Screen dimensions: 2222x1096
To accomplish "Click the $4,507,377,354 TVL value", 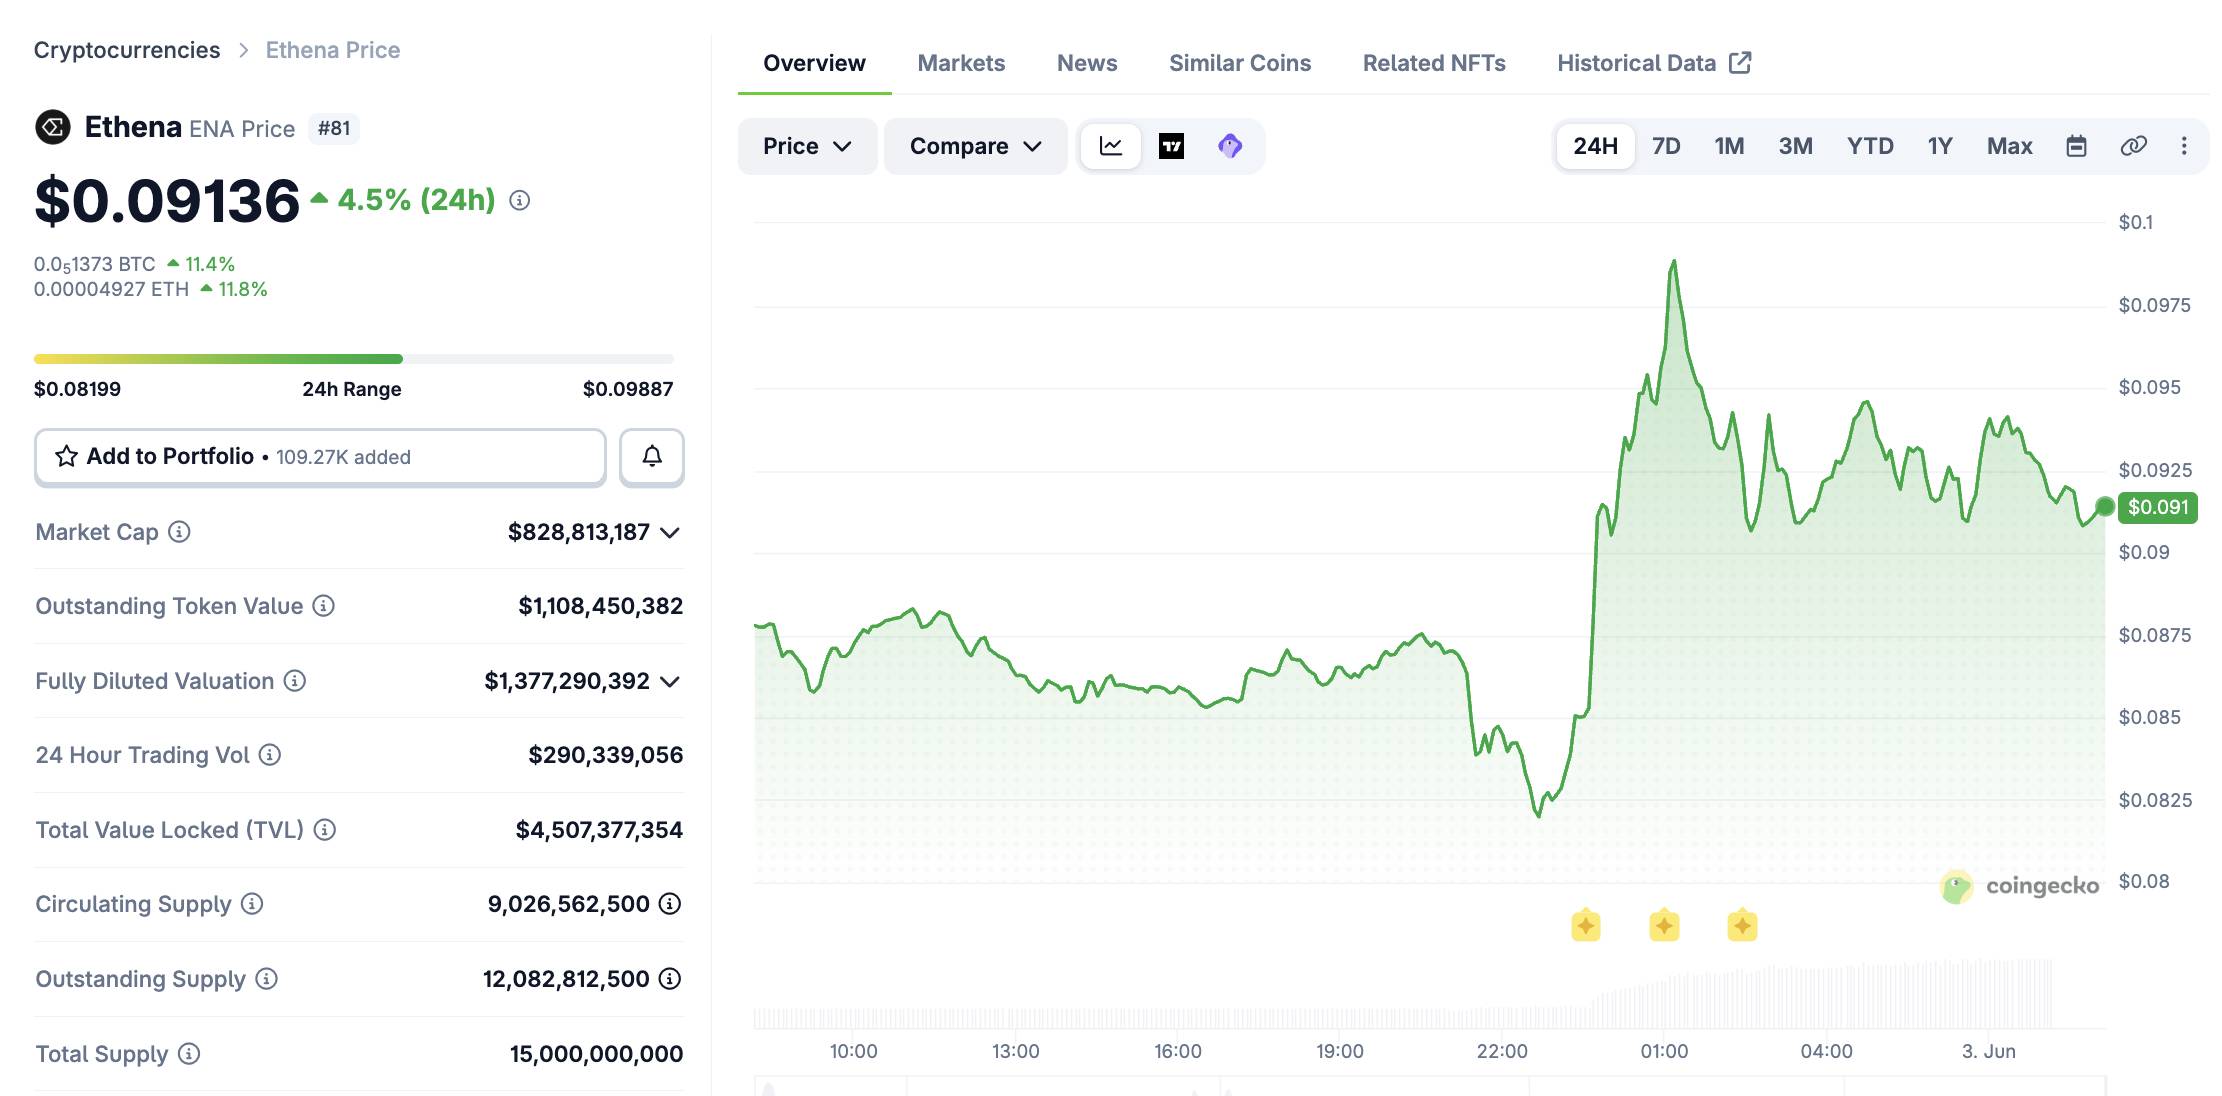I will click(x=599, y=830).
